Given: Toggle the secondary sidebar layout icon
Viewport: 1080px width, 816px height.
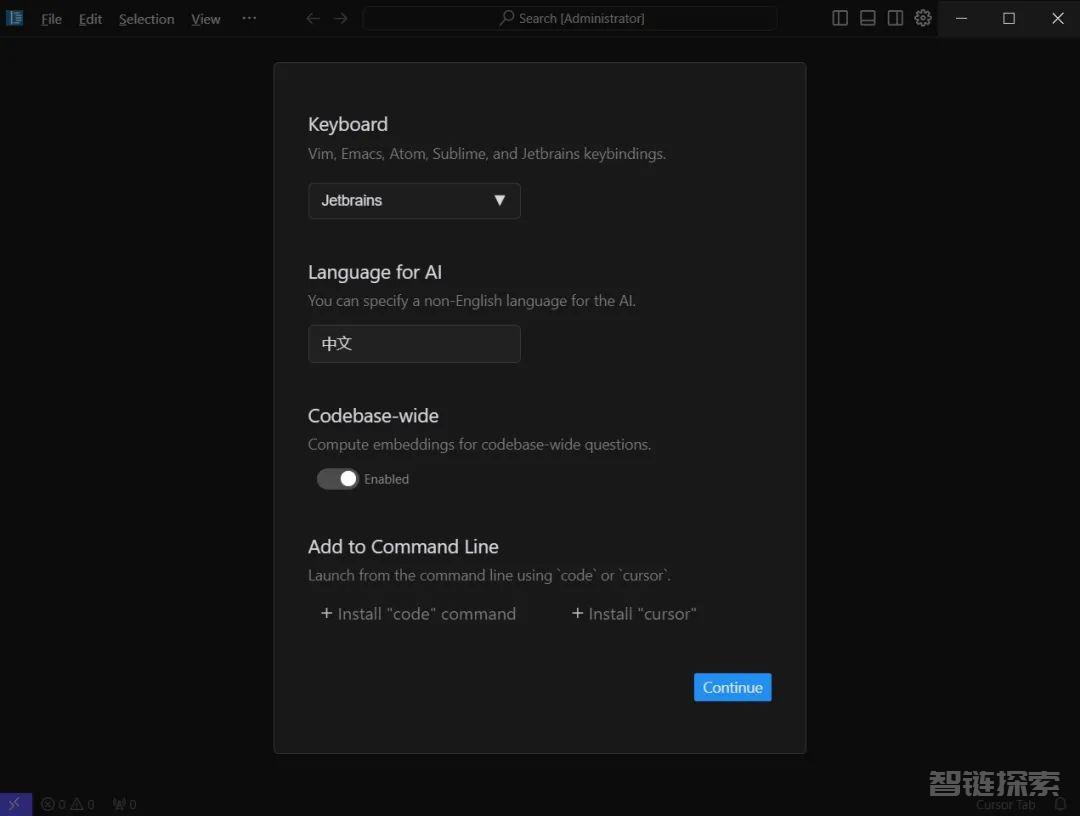Looking at the screenshot, I should (895, 18).
